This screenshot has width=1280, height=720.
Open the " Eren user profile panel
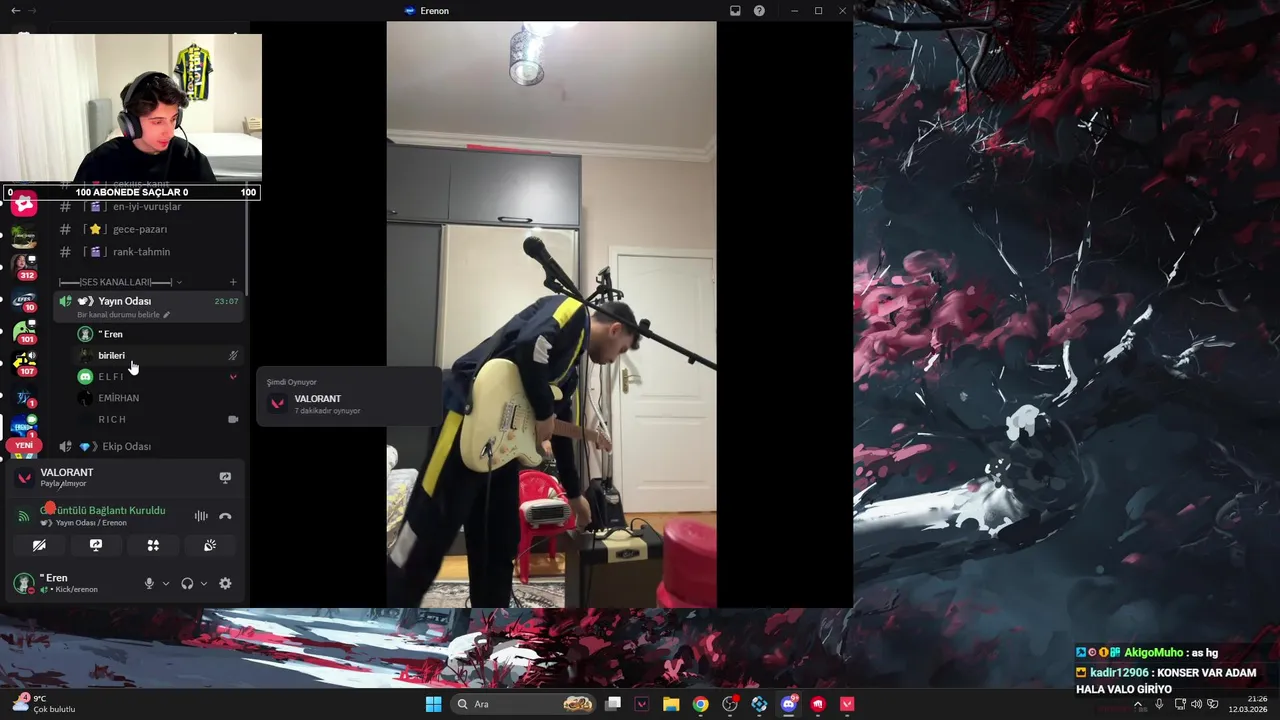[x=70, y=583]
